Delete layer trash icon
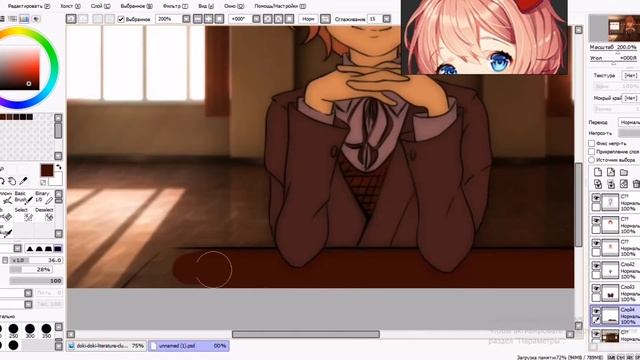The height and width of the screenshot is (360, 640). (636, 184)
